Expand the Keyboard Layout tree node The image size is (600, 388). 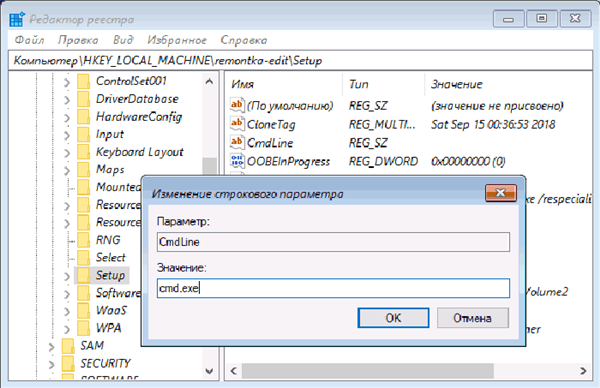coord(67,153)
